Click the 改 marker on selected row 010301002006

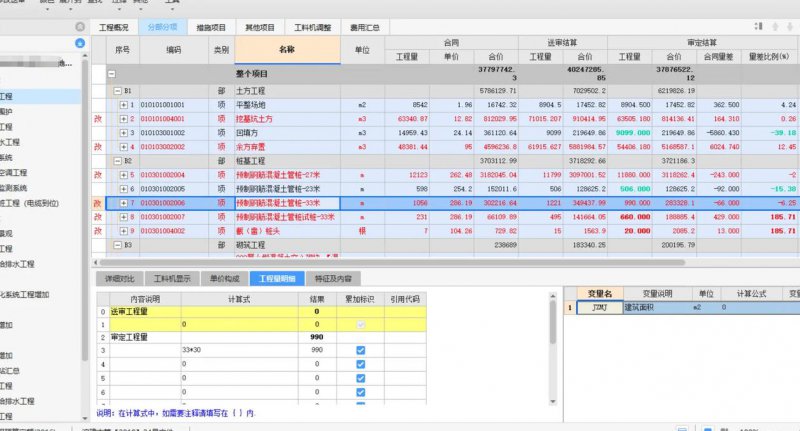[x=98, y=203]
